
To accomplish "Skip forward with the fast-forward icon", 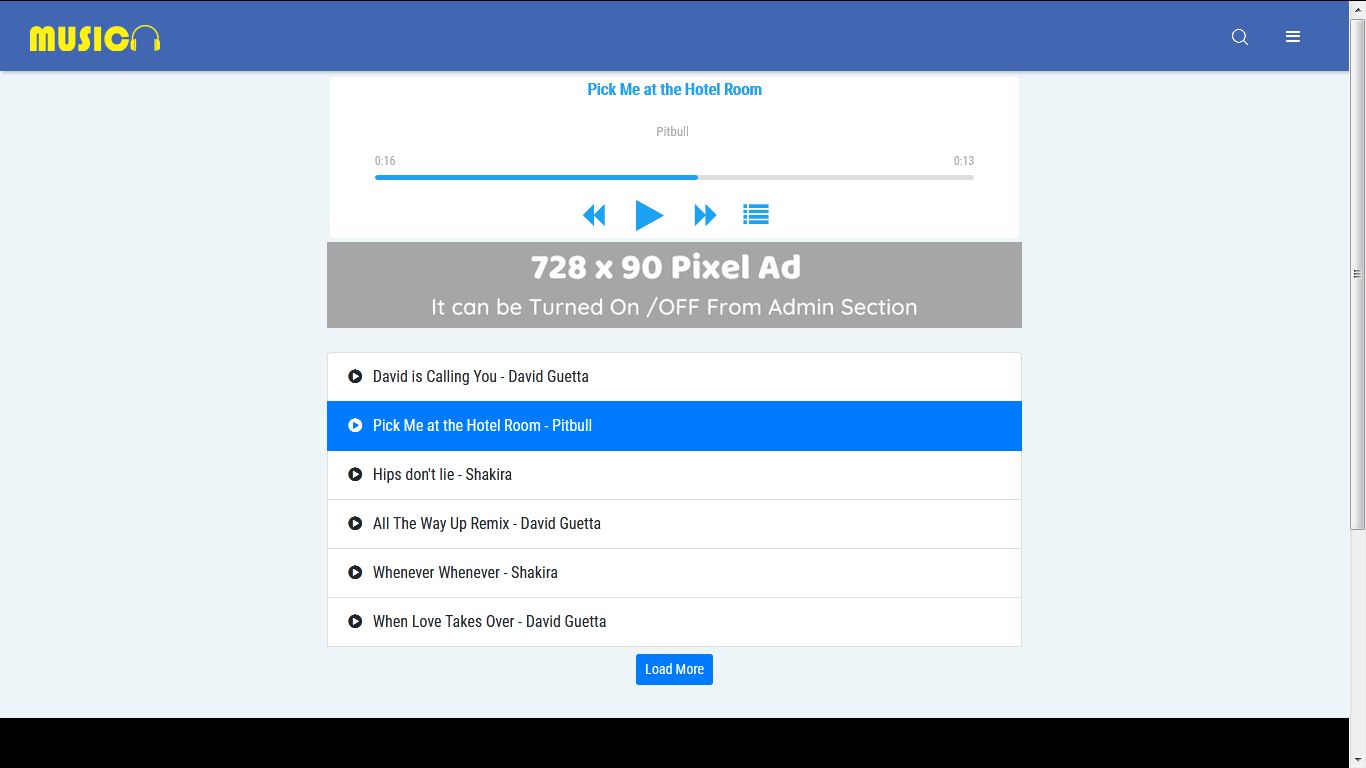I will click(x=705, y=214).
